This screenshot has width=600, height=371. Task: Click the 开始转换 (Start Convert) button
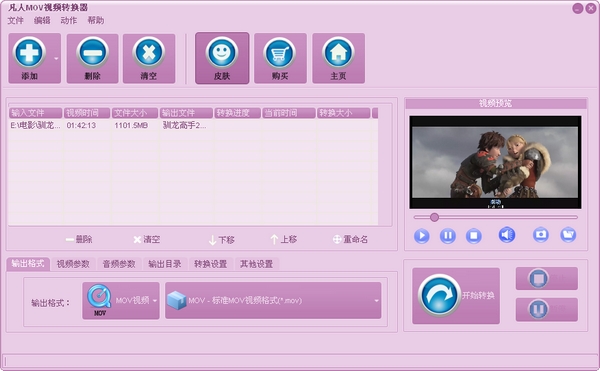point(456,296)
